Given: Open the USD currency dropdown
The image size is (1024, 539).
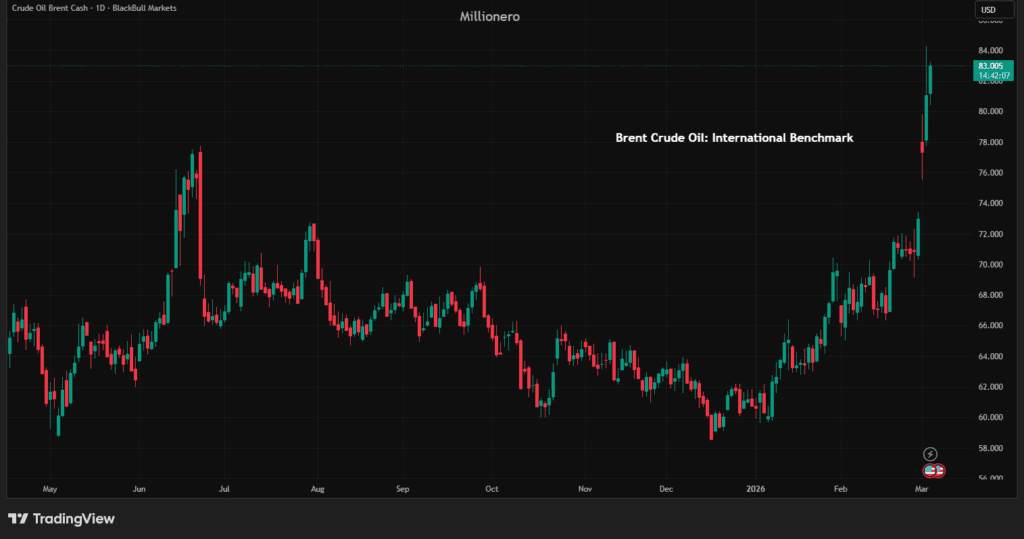Looking at the screenshot, I should [988, 11].
